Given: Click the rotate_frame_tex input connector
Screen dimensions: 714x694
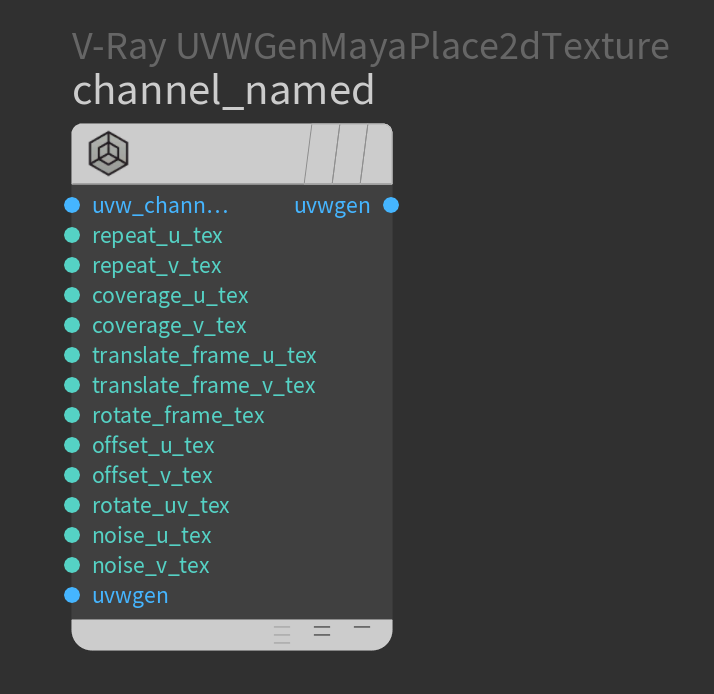Looking at the screenshot, I should click(x=72, y=415).
